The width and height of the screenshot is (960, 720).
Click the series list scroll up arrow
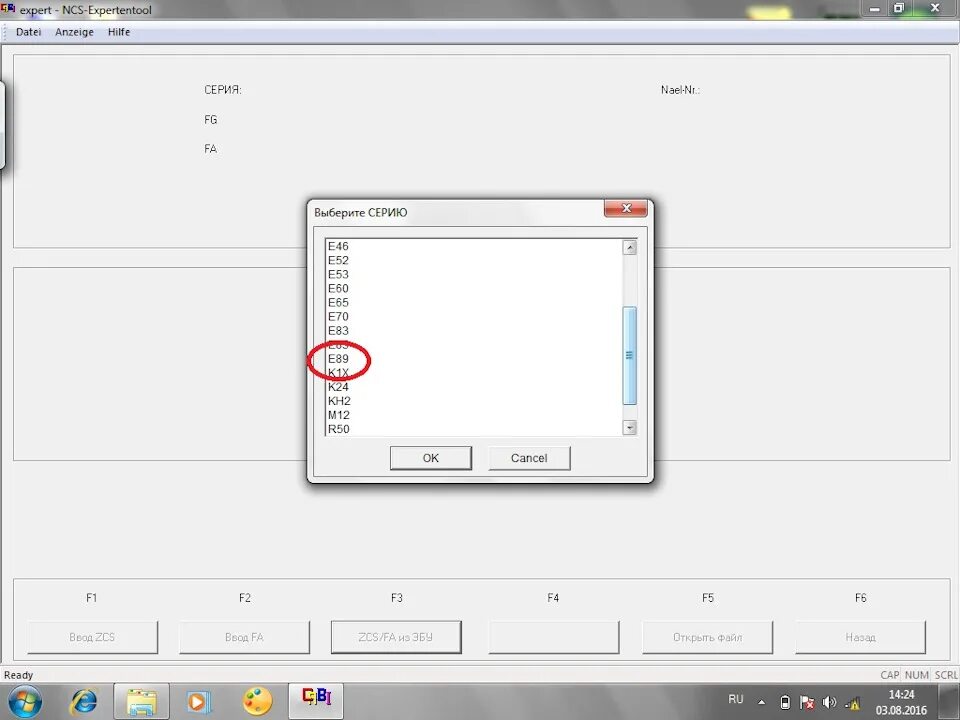point(629,247)
